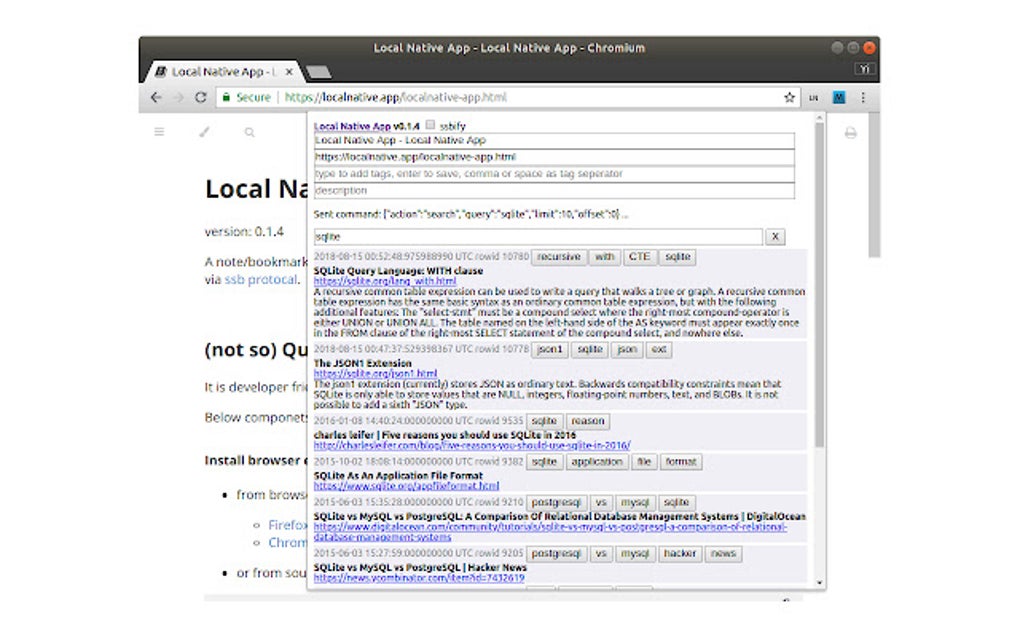Open the Chromium three-dot menu
1020x638 pixels.
tap(863, 98)
